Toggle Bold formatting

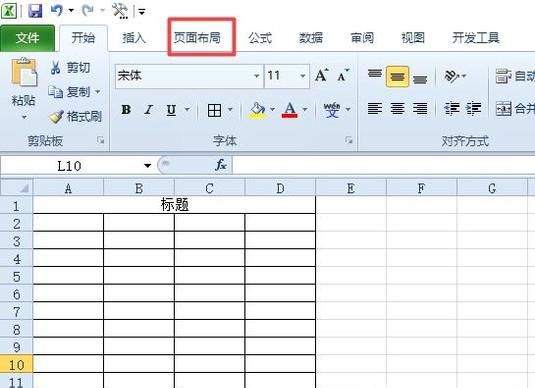pyautogui.click(x=126, y=110)
